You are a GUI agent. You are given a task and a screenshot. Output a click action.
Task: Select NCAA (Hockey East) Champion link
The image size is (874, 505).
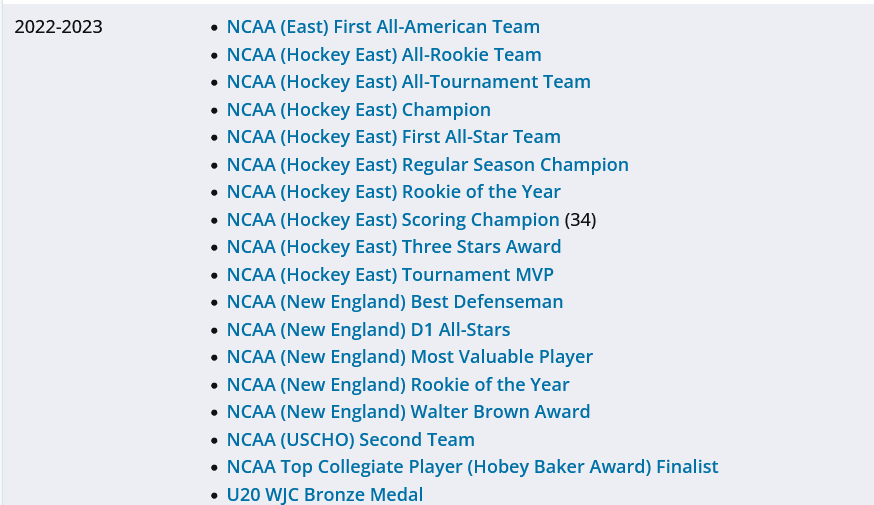pos(358,110)
